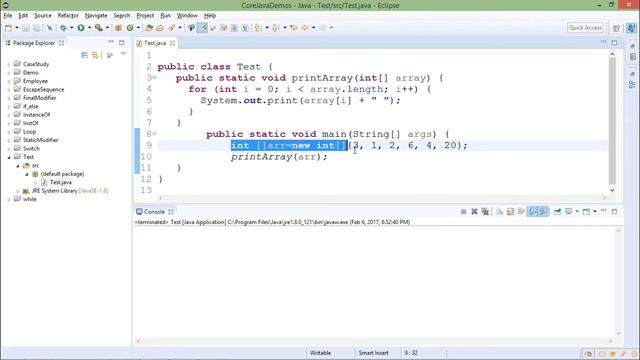Click the Clear Console icon
640x360 pixels.
click(x=500, y=211)
